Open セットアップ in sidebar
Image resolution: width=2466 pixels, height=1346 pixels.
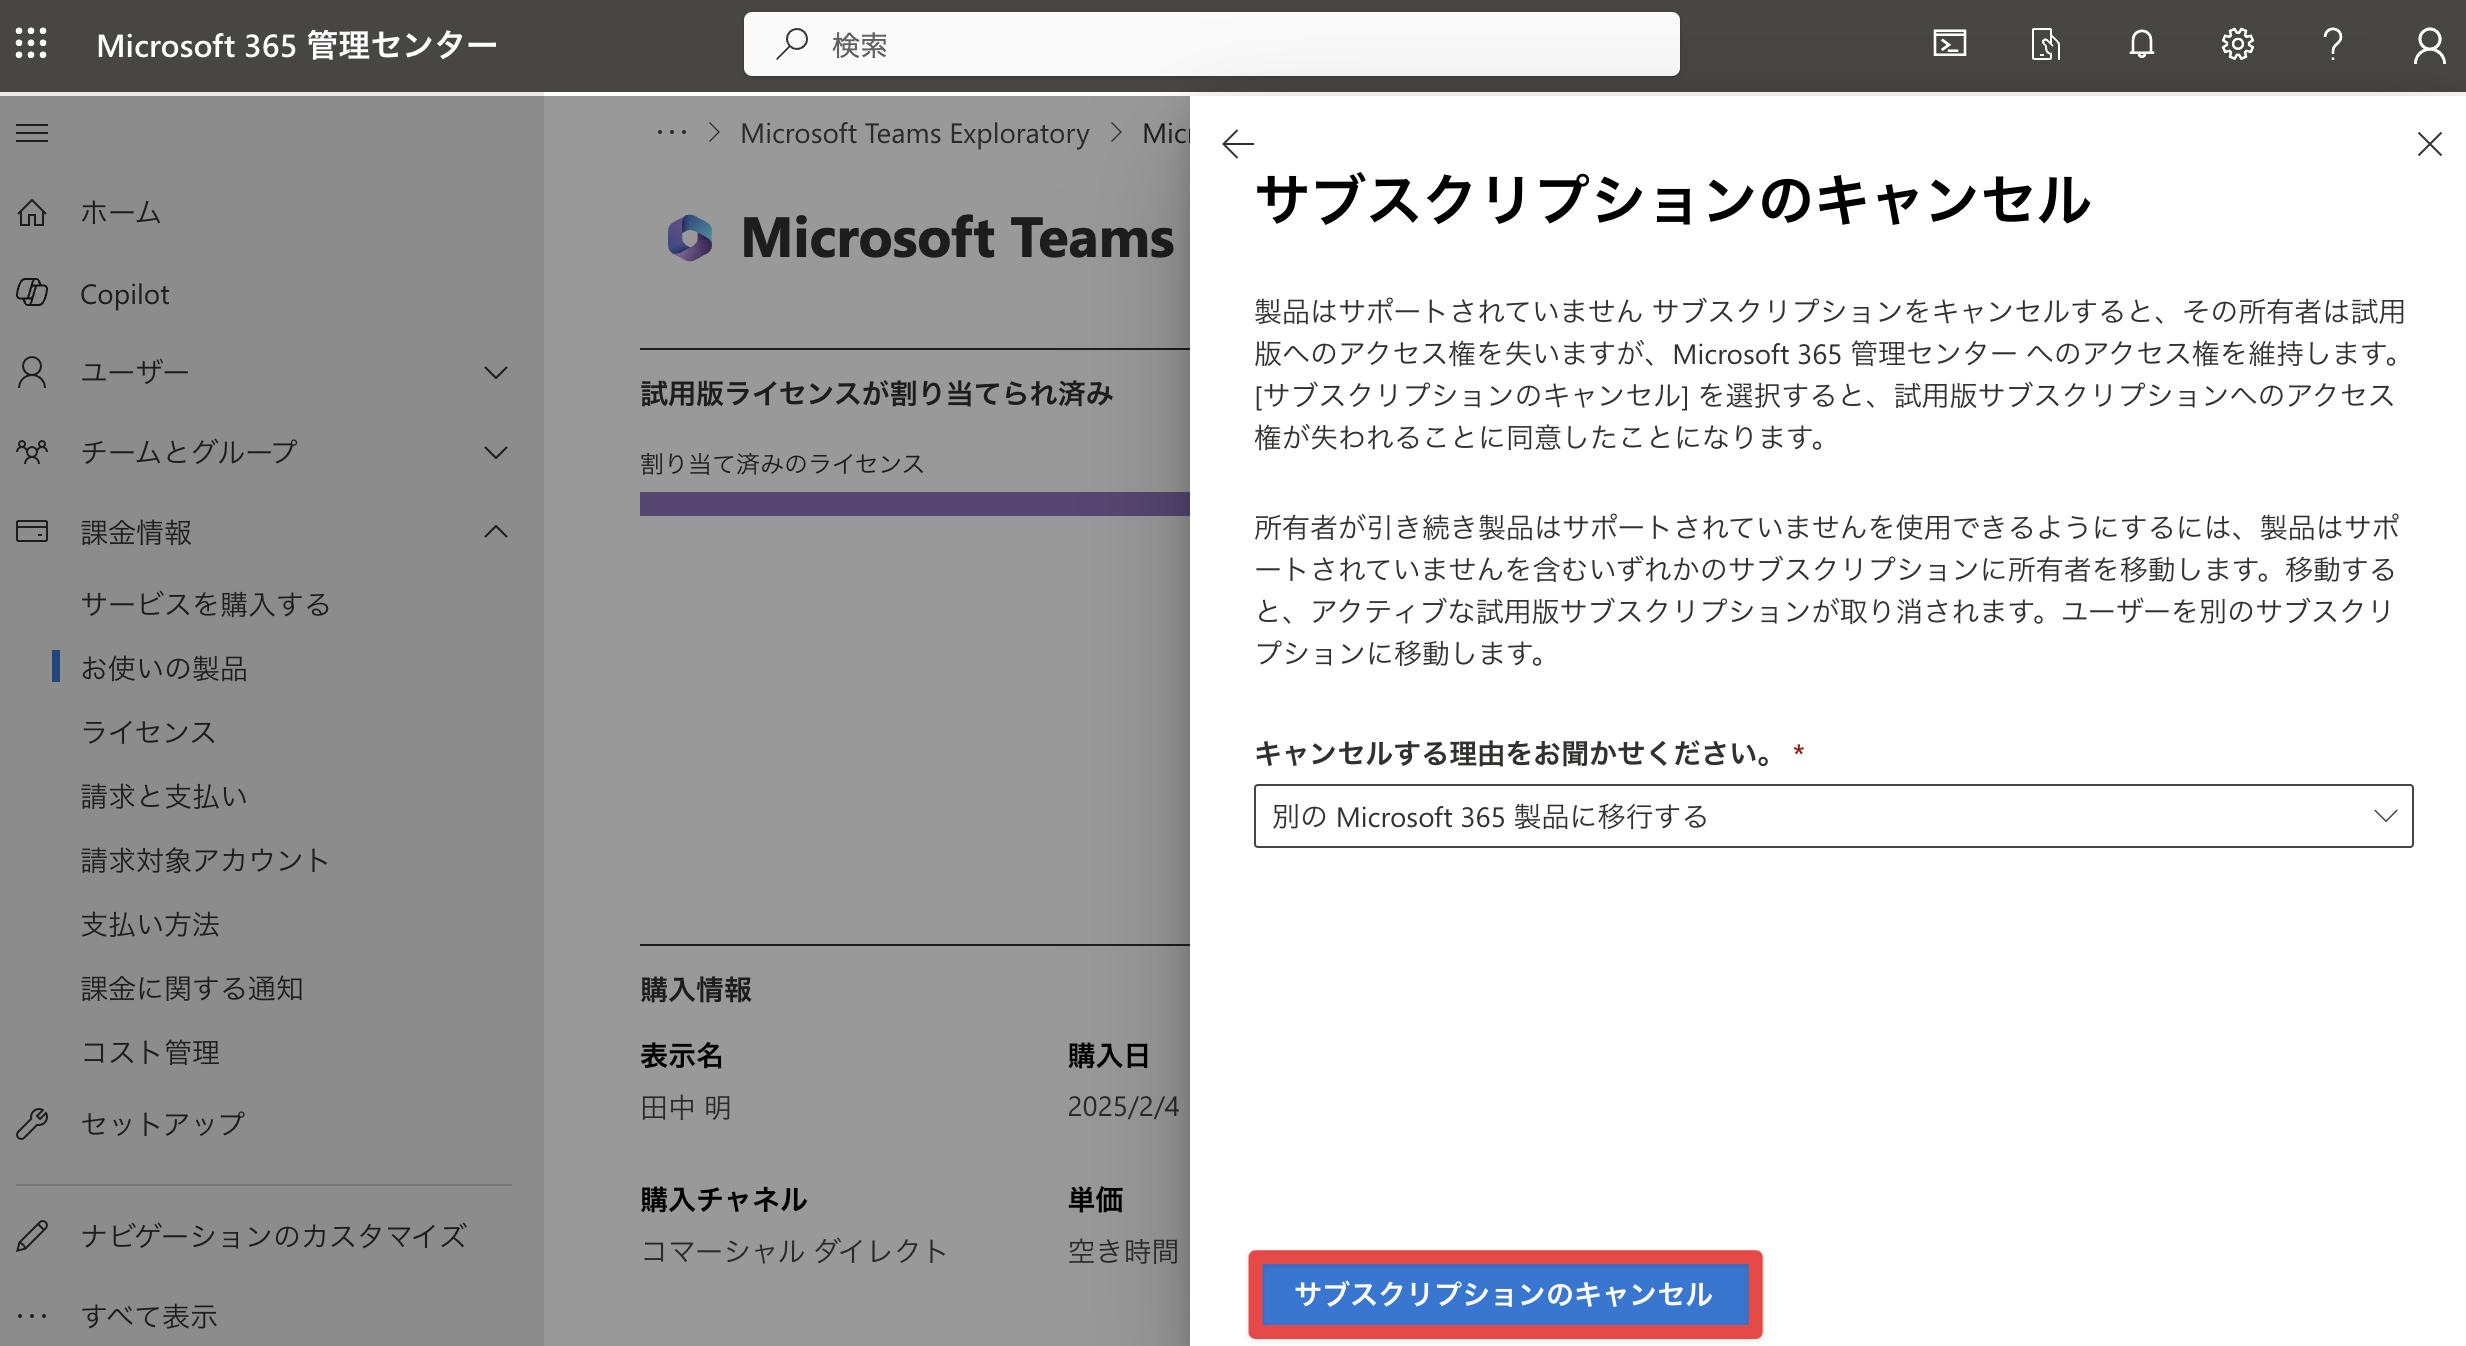[163, 1124]
